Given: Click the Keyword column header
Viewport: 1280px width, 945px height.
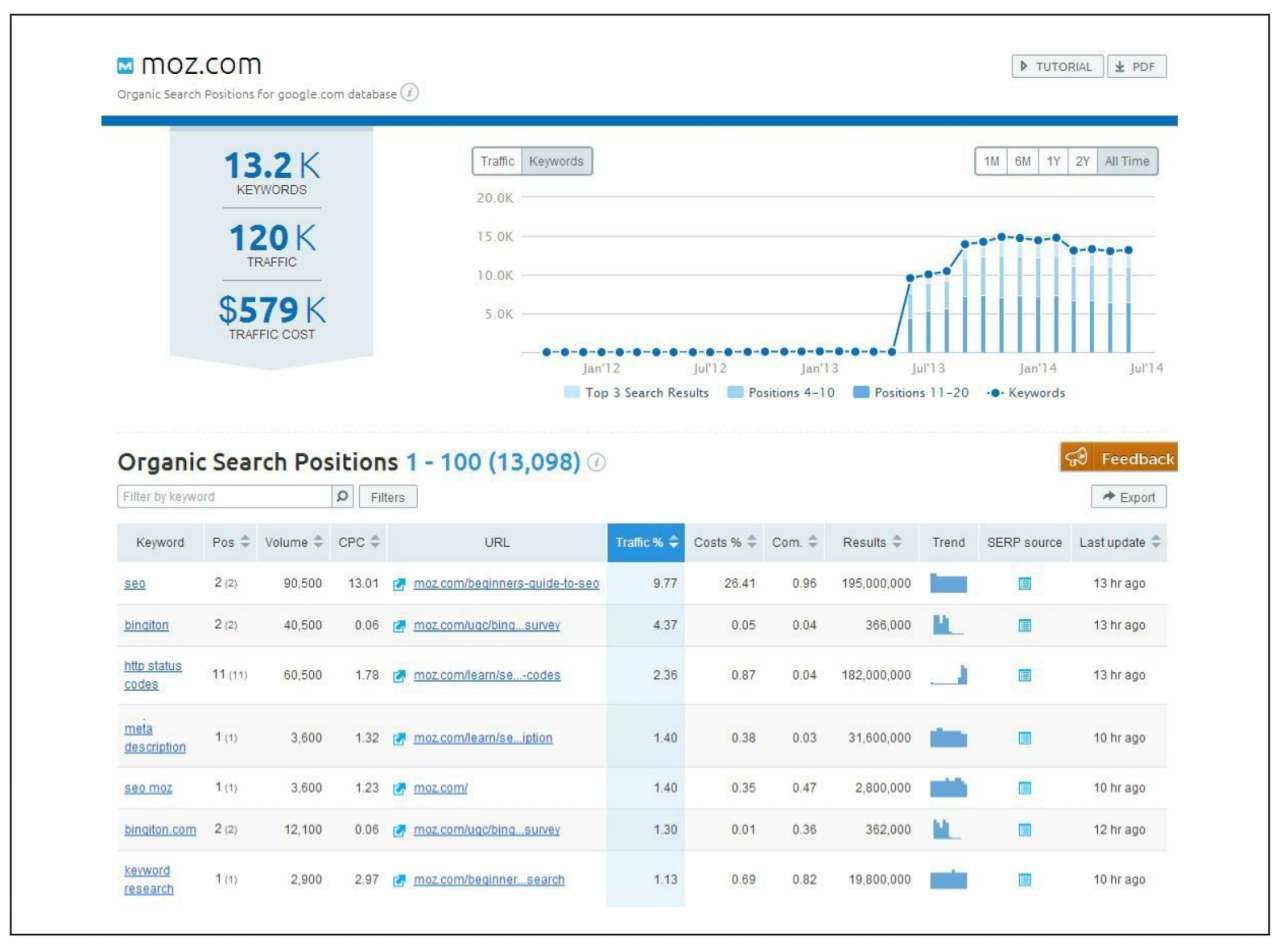Looking at the screenshot, I should tap(160, 543).
